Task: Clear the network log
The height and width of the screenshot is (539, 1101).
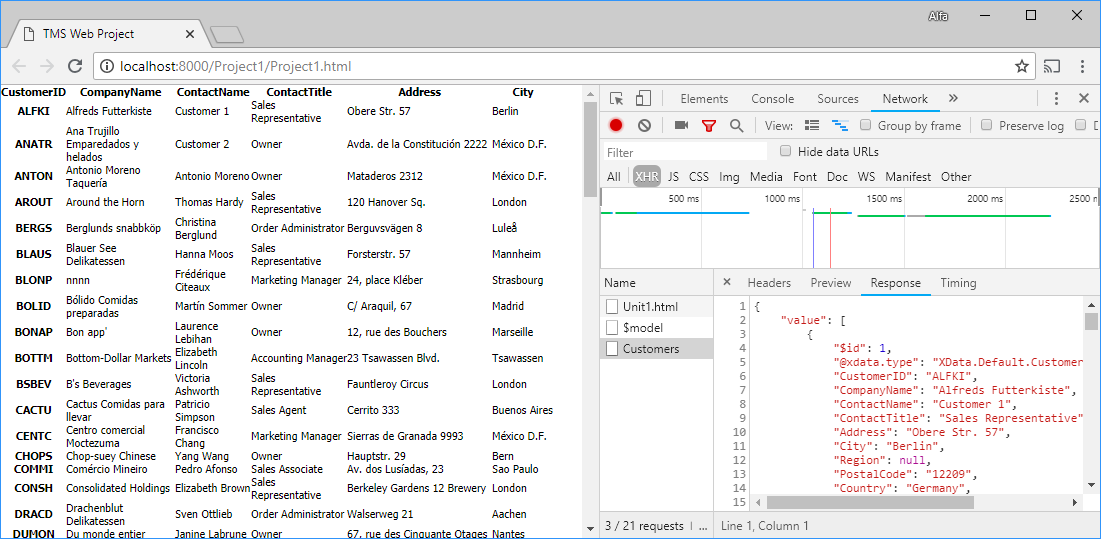Action: point(644,126)
